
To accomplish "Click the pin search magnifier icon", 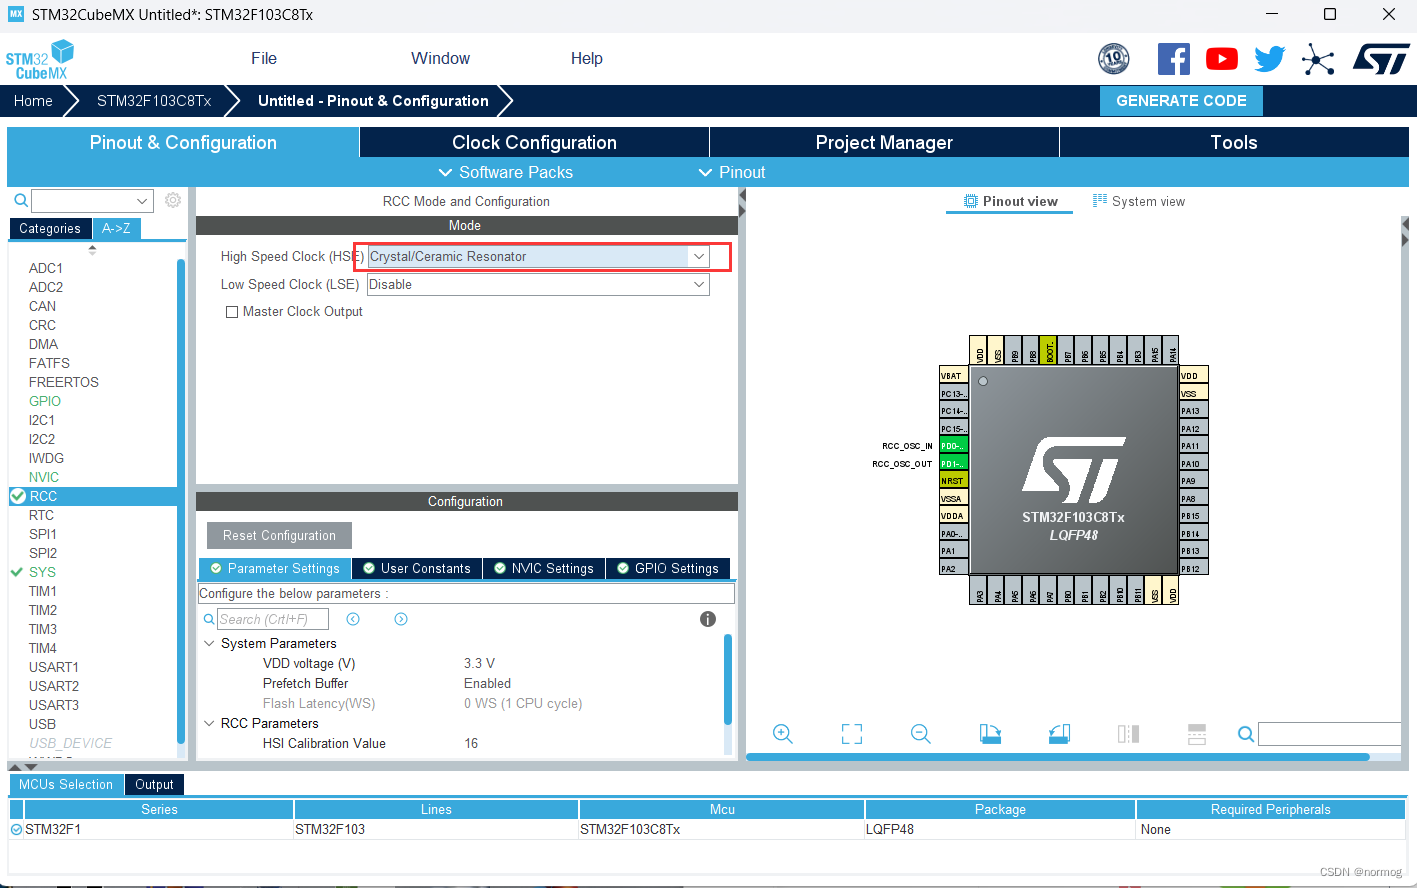I will tap(1246, 734).
